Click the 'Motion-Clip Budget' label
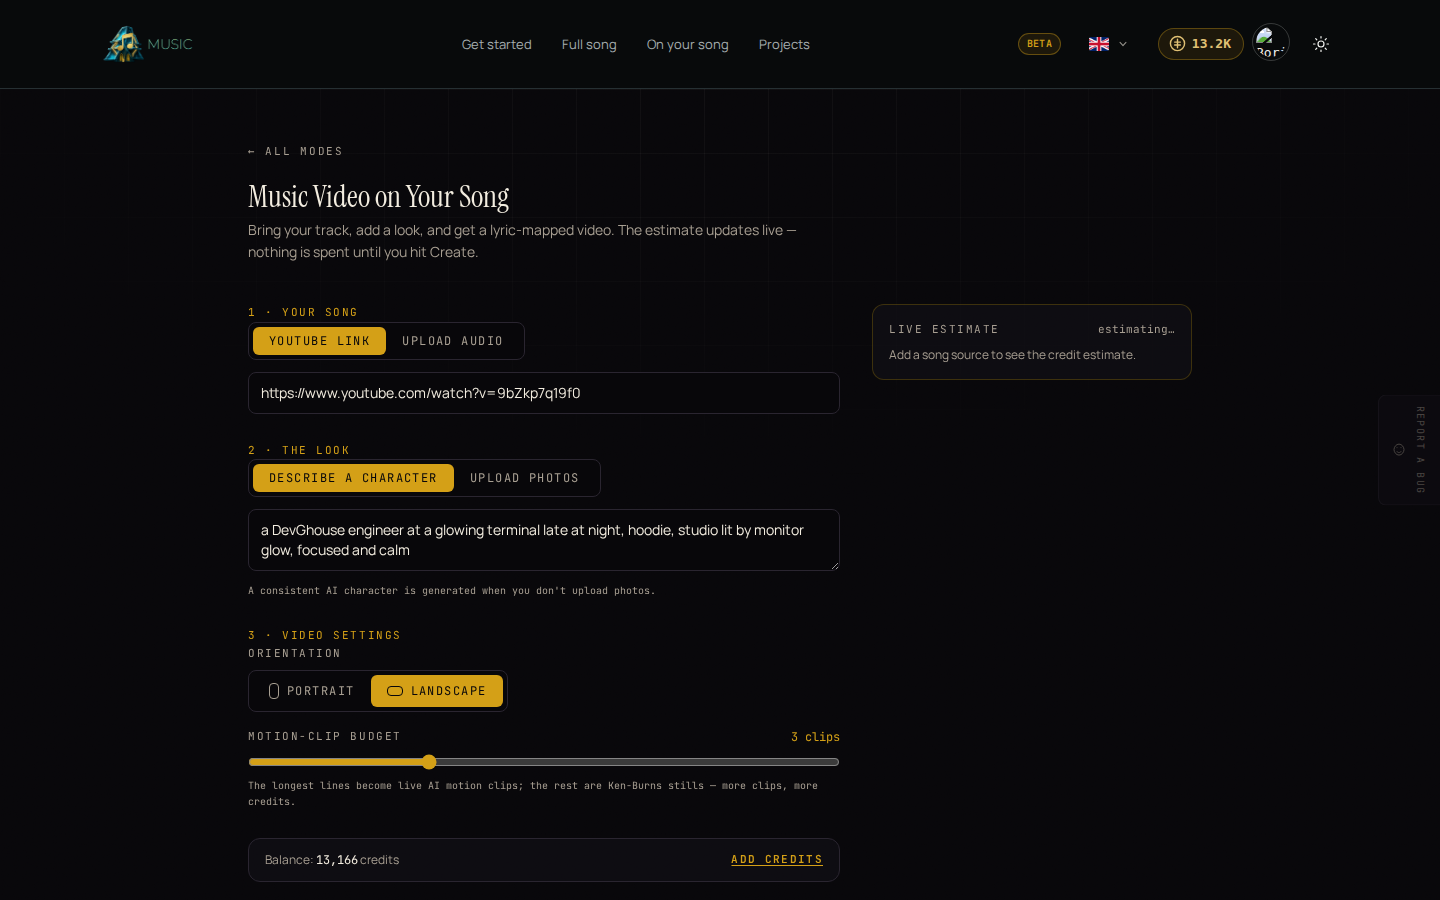This screenshot has height=900, width=1440. click(x=325, y=737)
